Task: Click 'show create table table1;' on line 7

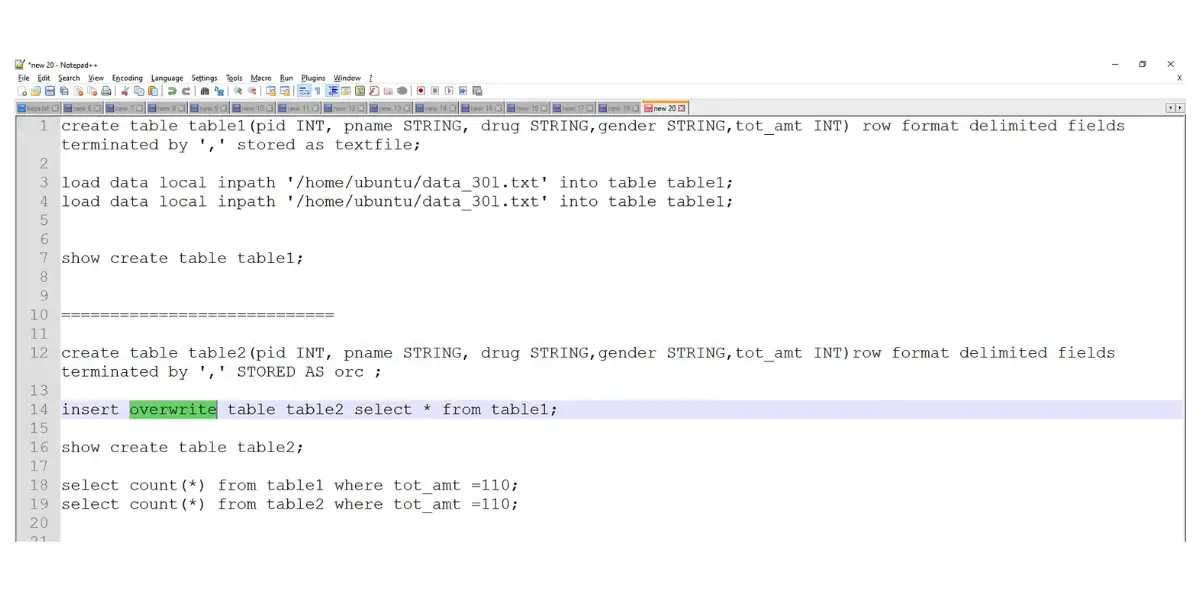Action: tap(182, 258)
